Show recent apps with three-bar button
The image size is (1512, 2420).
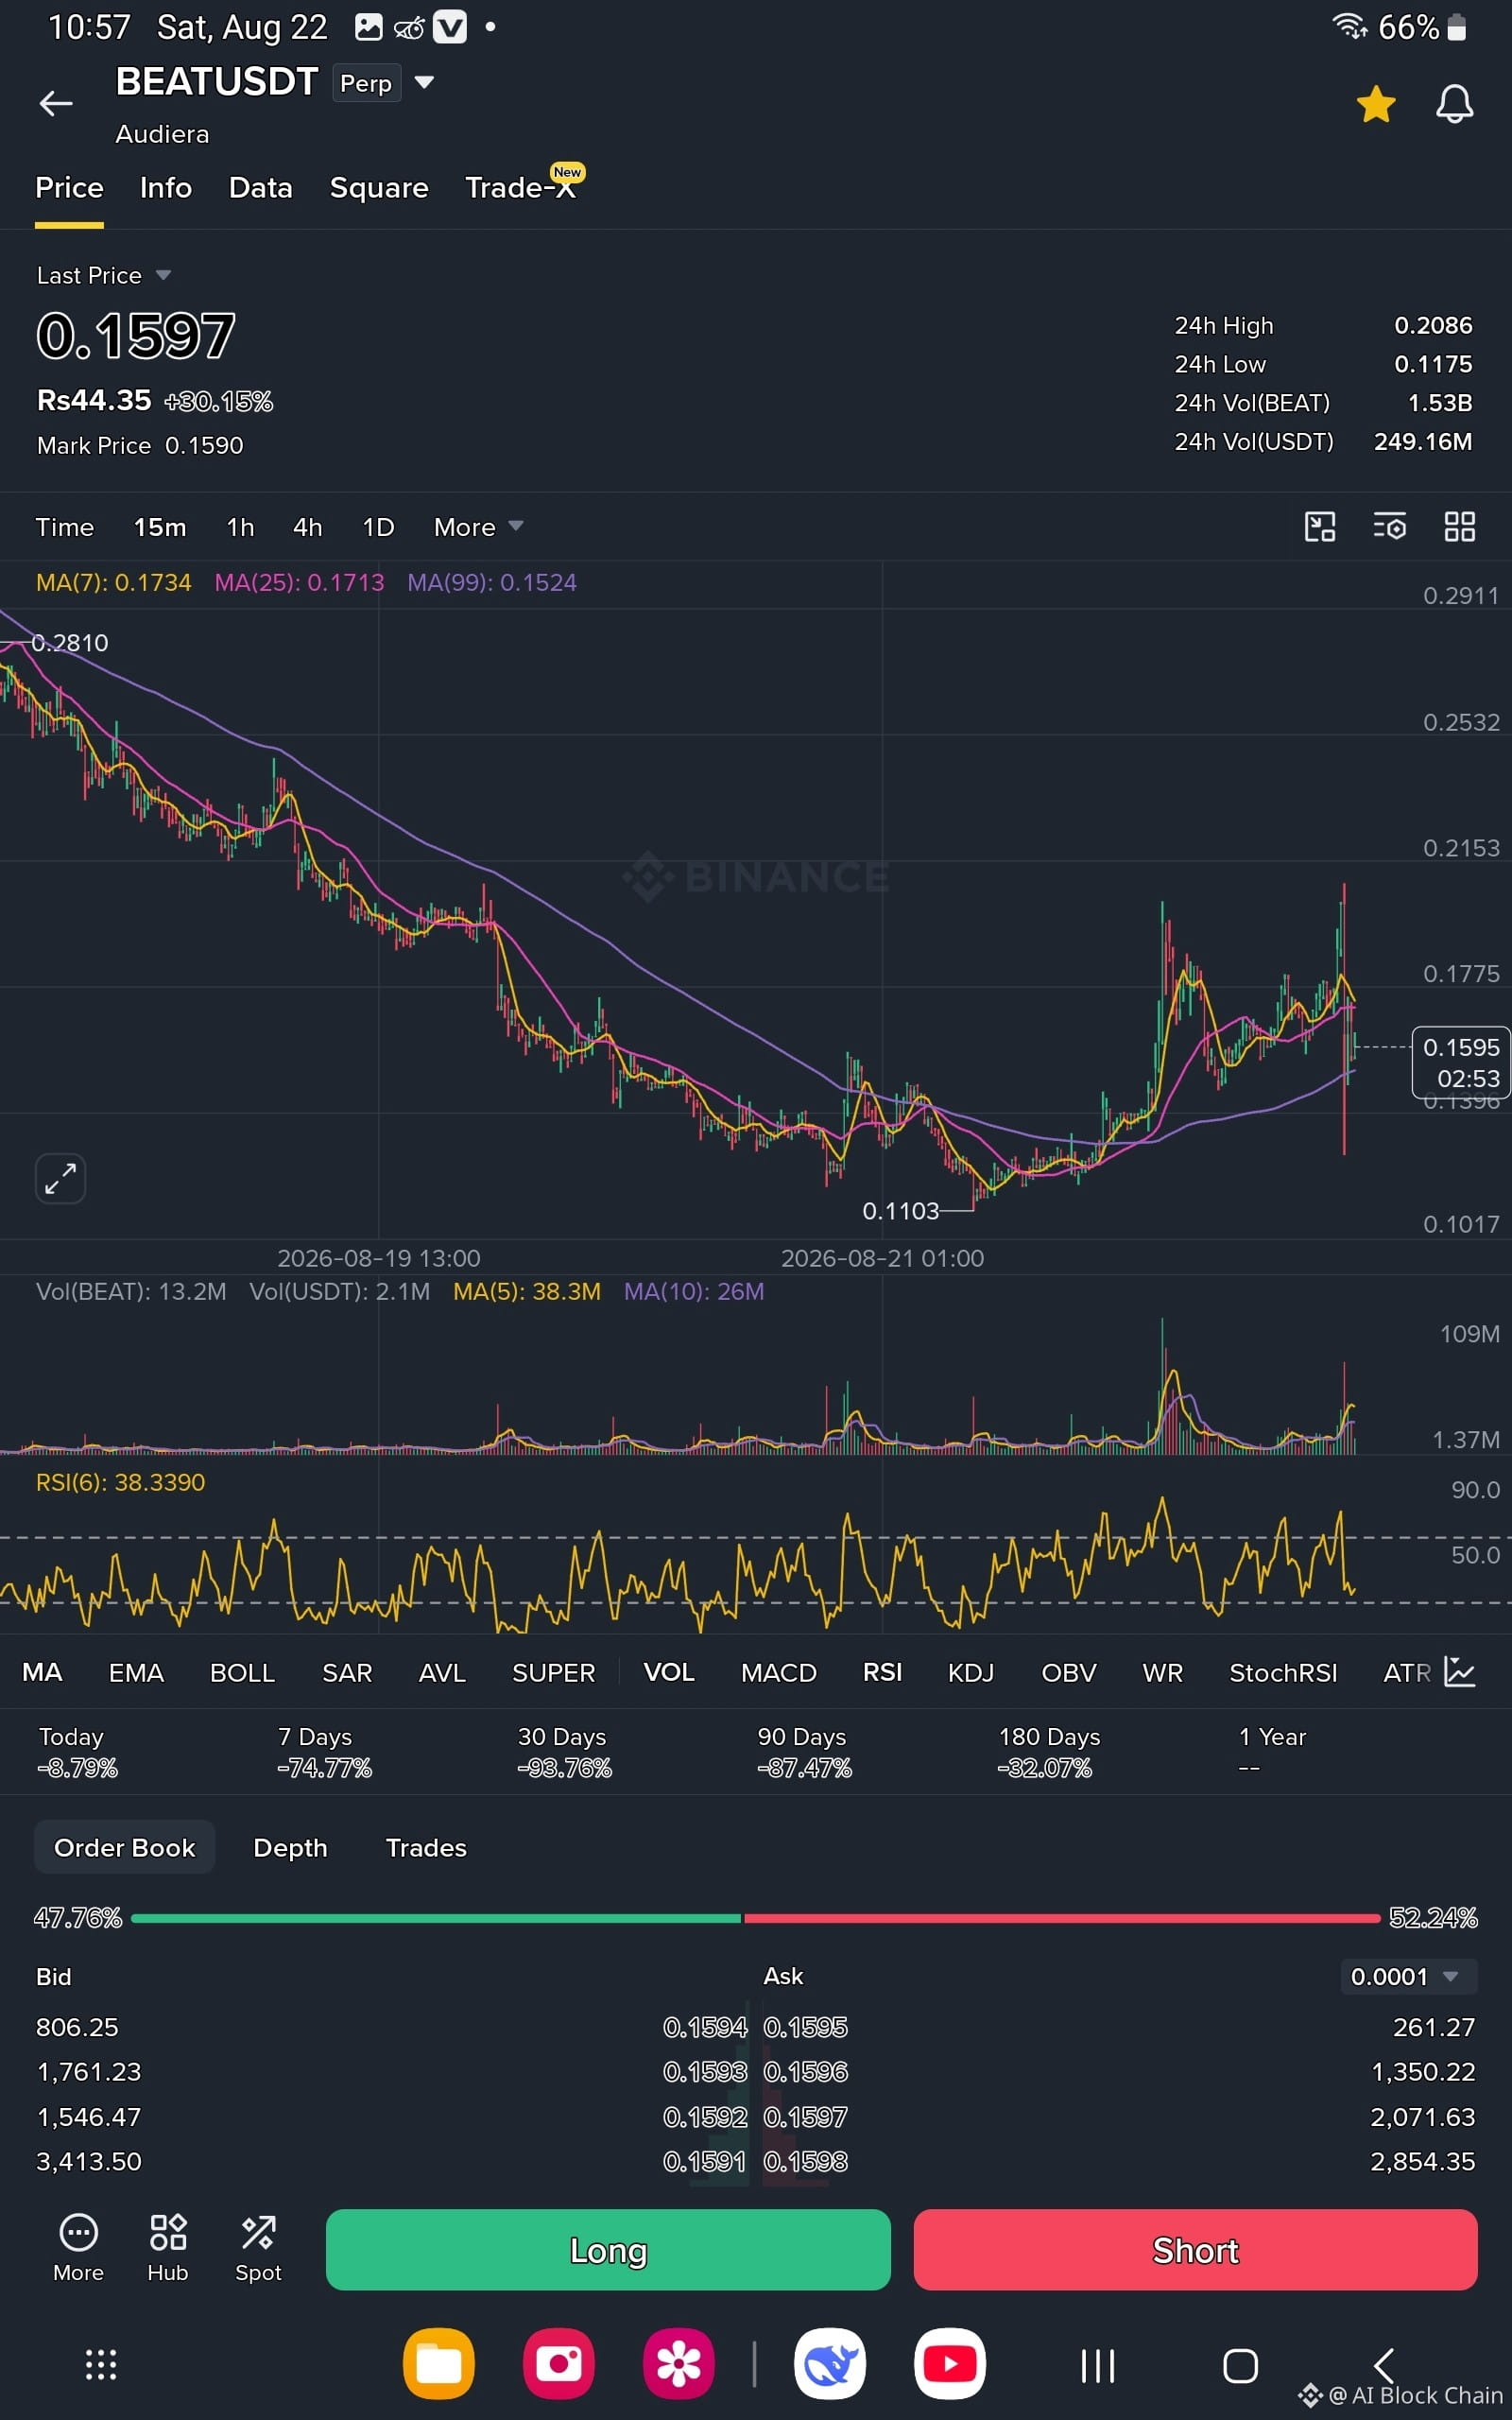point(1098,2366)
